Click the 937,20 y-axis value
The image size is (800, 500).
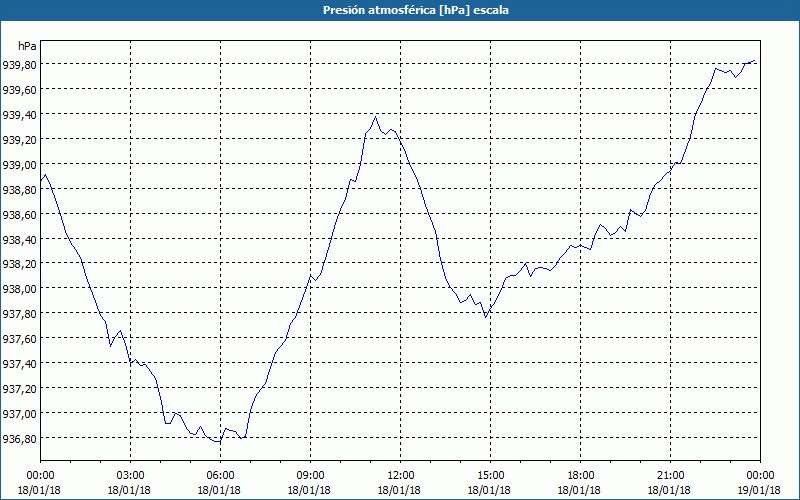pyautogui.click(x=19, y=389)
